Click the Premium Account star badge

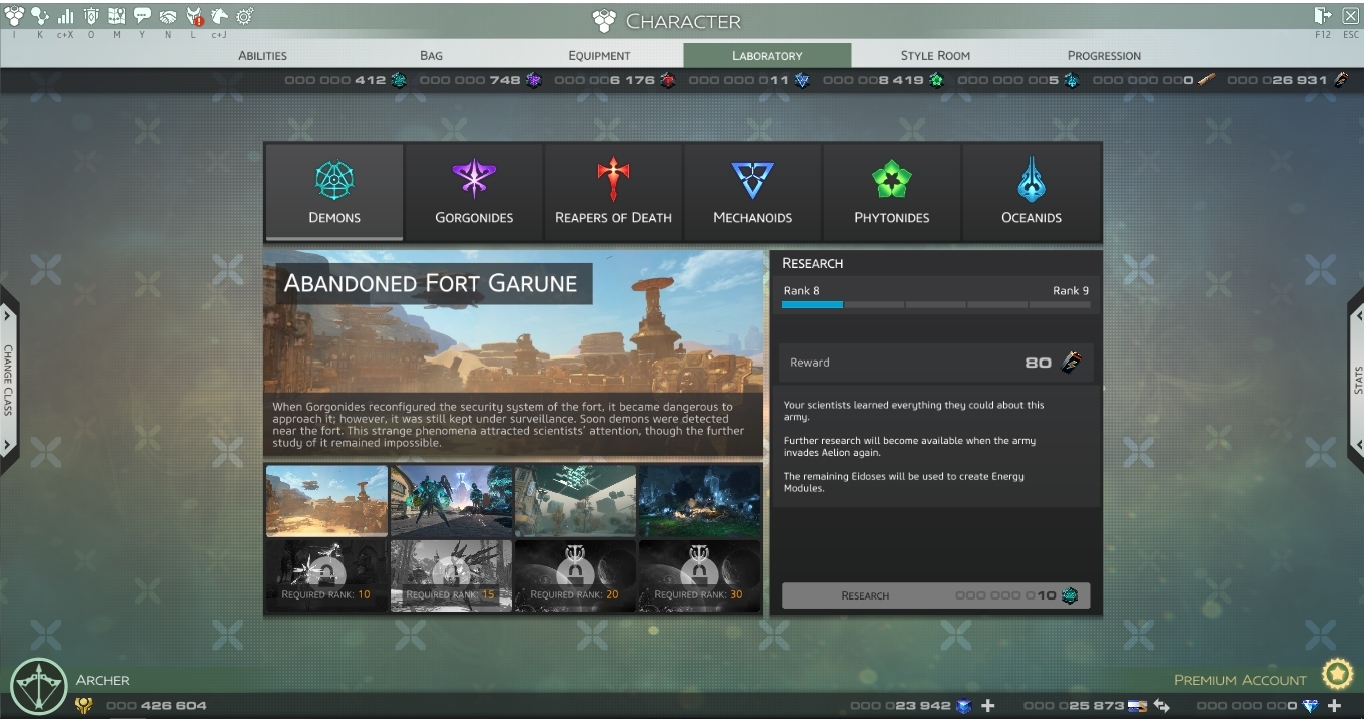pos(1337,676)
